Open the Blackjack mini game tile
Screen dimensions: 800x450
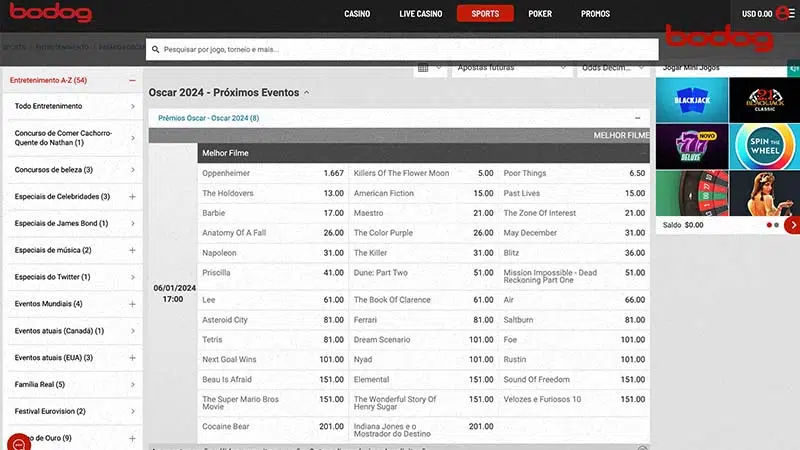[691, 99]
